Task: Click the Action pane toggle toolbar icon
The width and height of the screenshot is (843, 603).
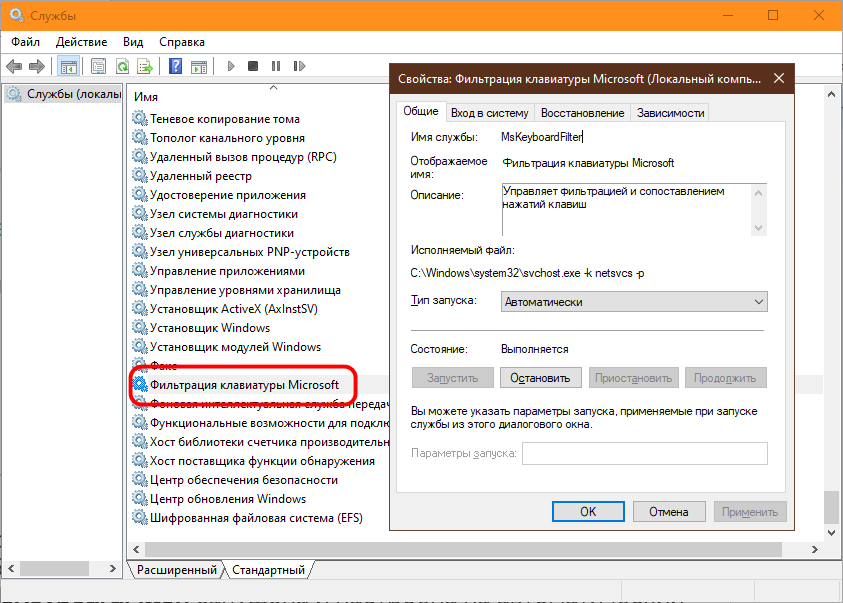Action: point(199,67)
